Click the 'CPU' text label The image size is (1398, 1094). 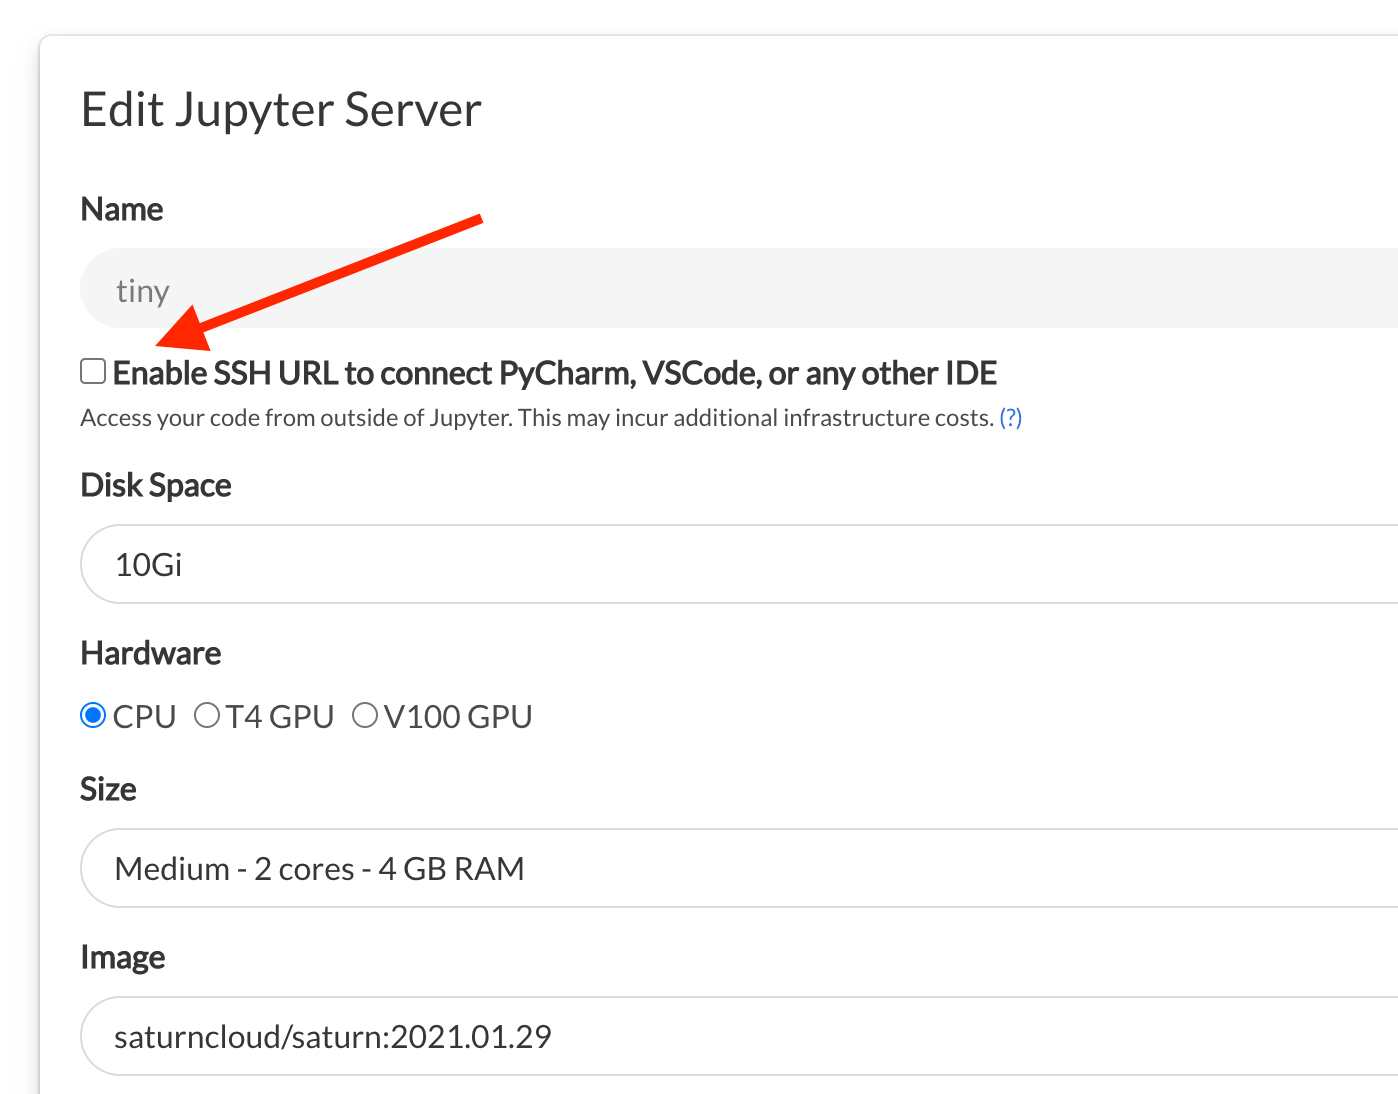click(144, 717)
